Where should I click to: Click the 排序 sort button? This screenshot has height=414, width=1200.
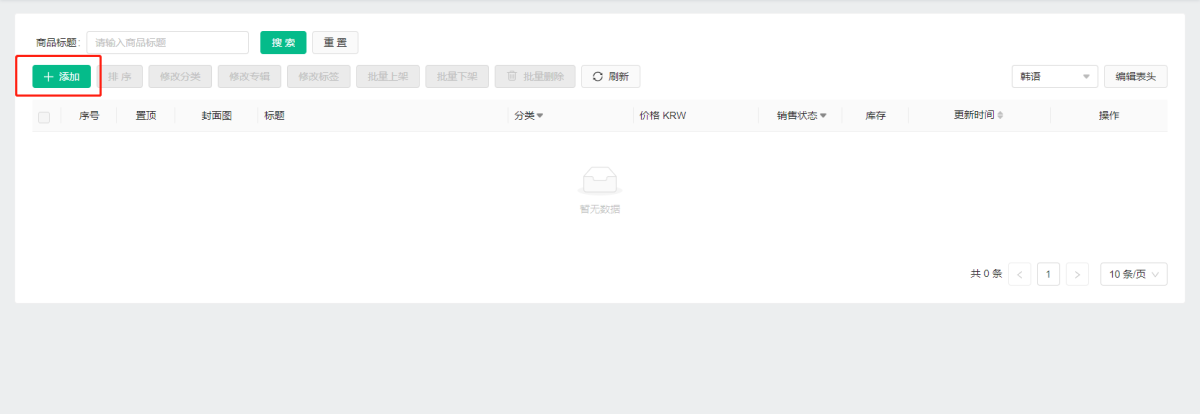(x=120, y=77)
